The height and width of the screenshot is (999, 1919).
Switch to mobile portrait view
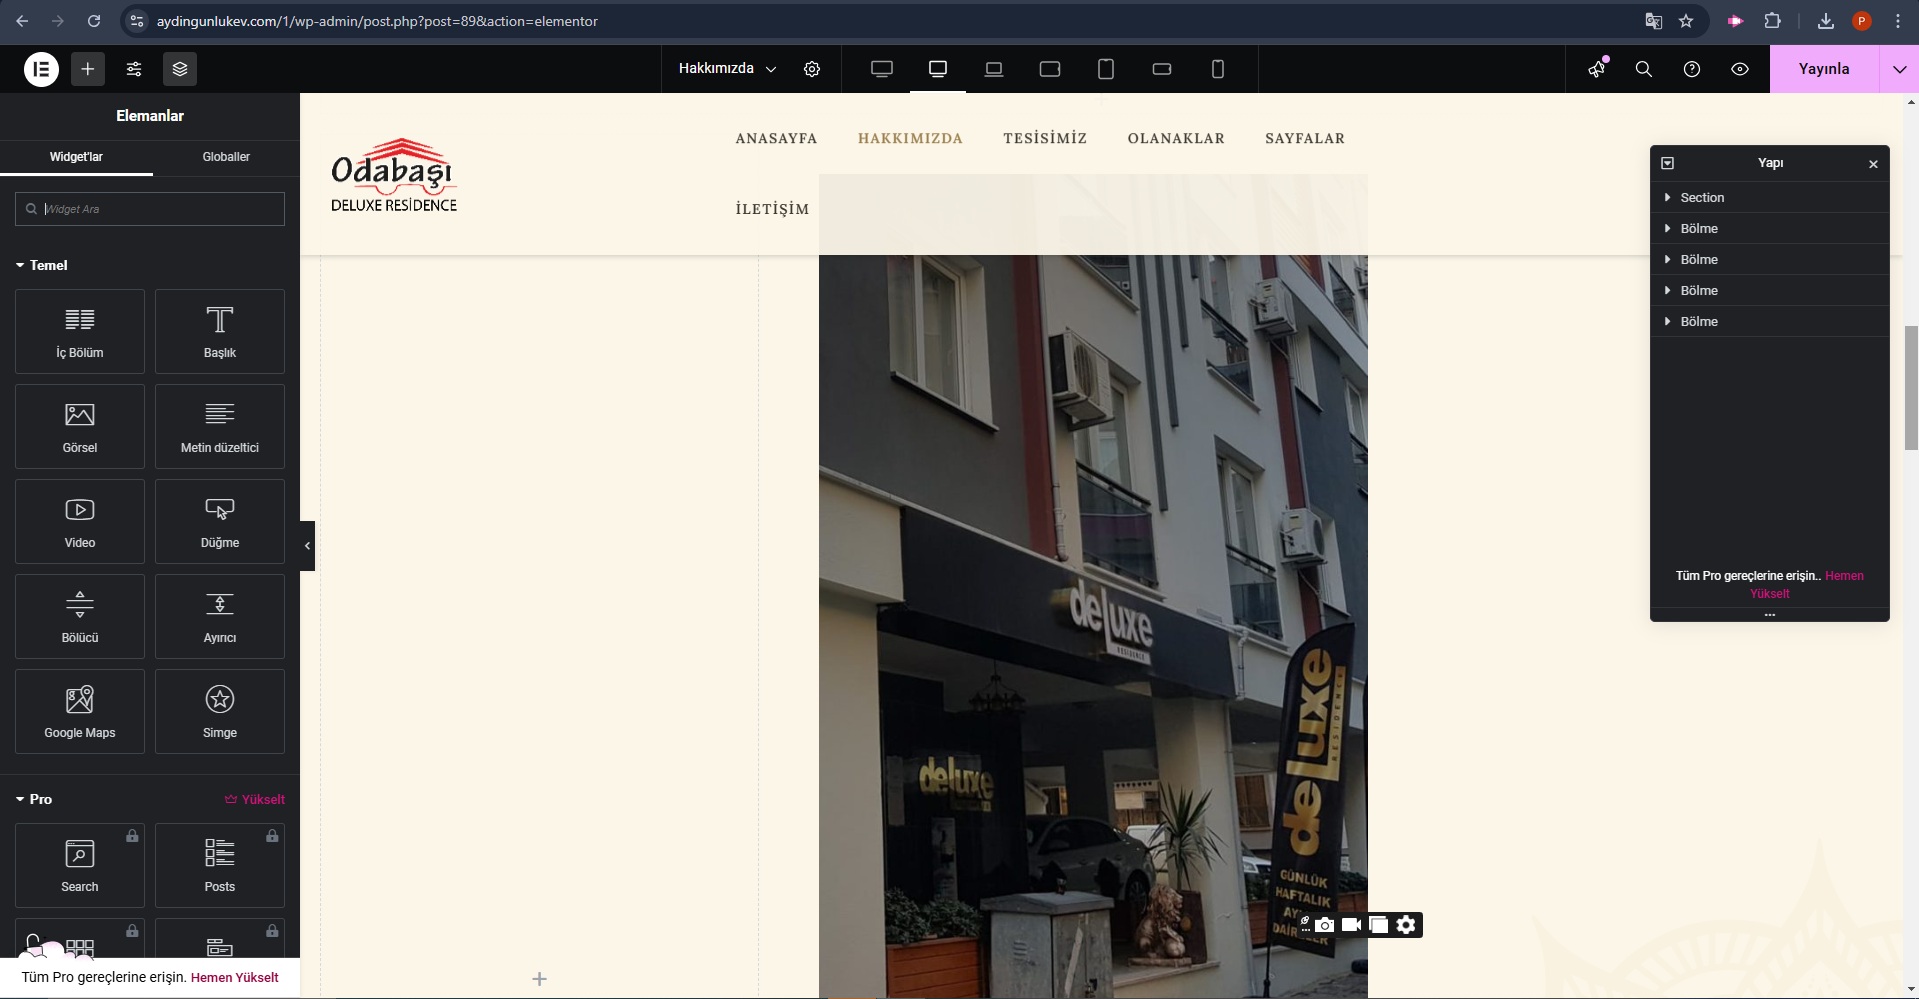[x=1218, y=69]
